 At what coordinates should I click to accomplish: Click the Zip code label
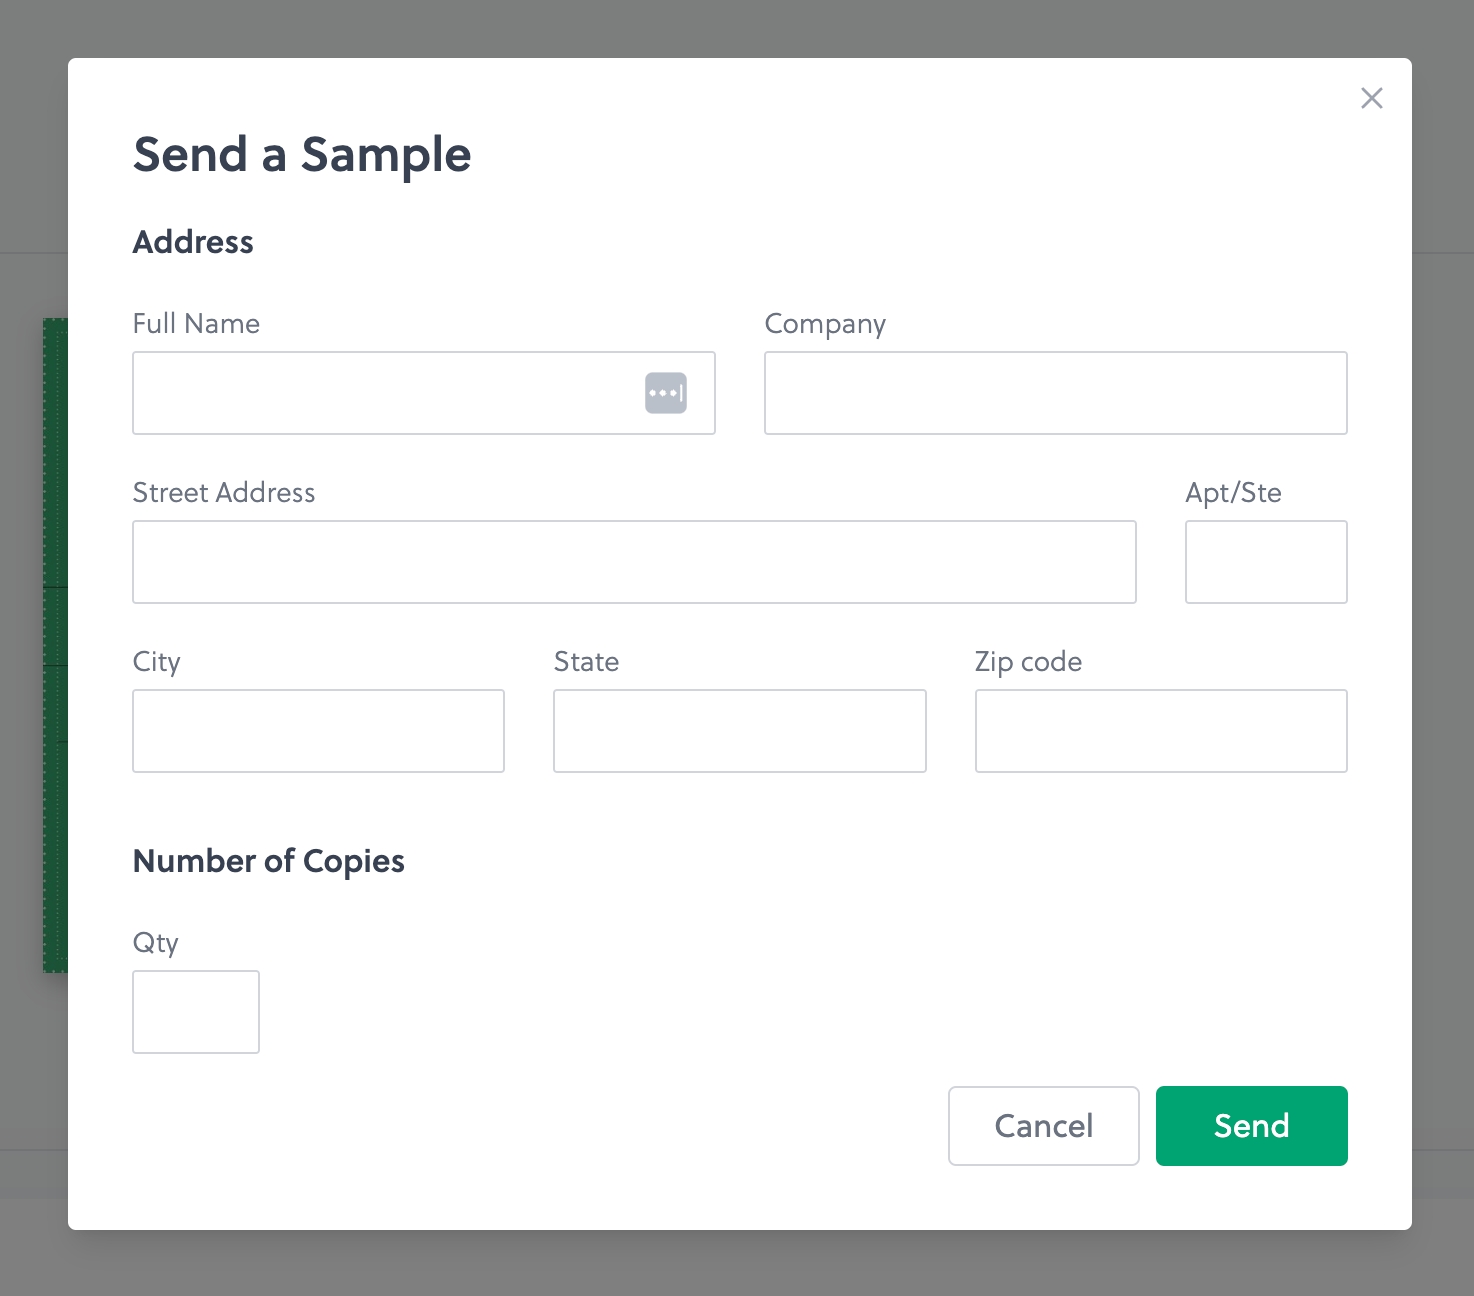(x=1028, y=662)
